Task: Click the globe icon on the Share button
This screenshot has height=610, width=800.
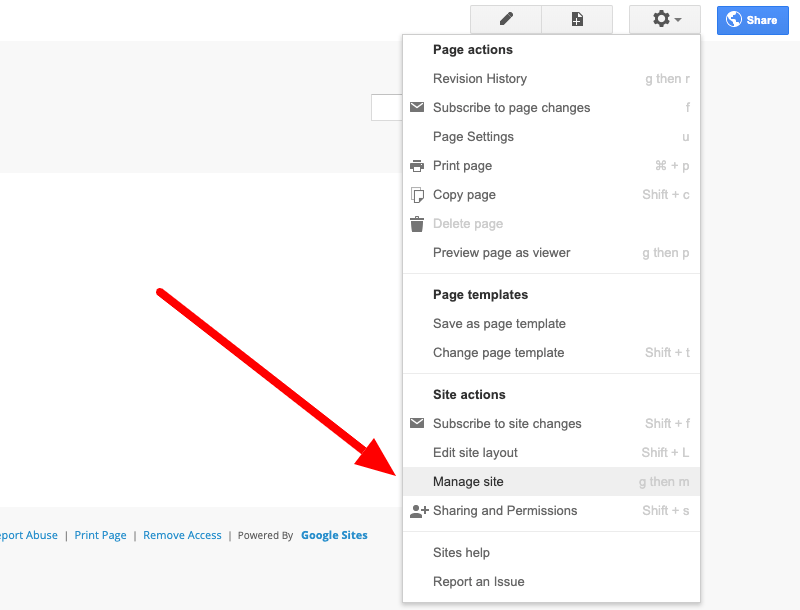Action: tap(735, 20)
